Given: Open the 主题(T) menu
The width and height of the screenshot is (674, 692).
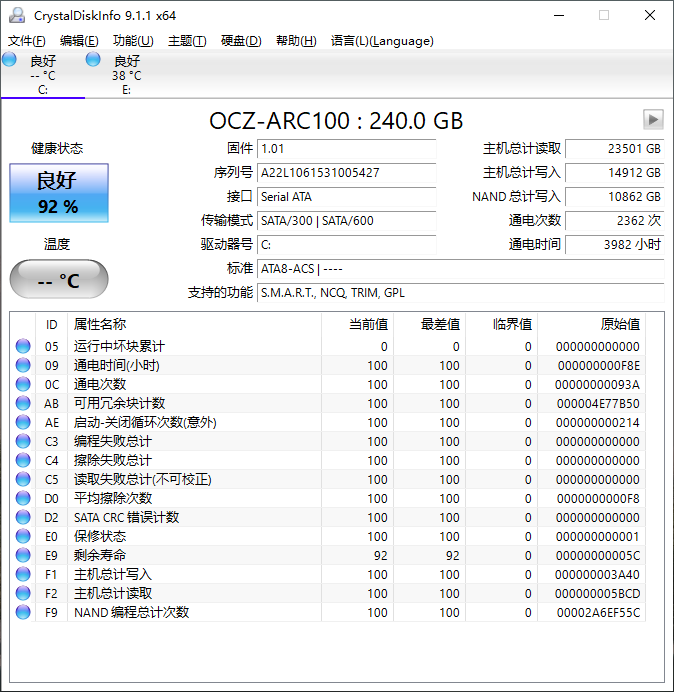Looking at the screenshot, I should pyautogui.click(x=187, y=41).
